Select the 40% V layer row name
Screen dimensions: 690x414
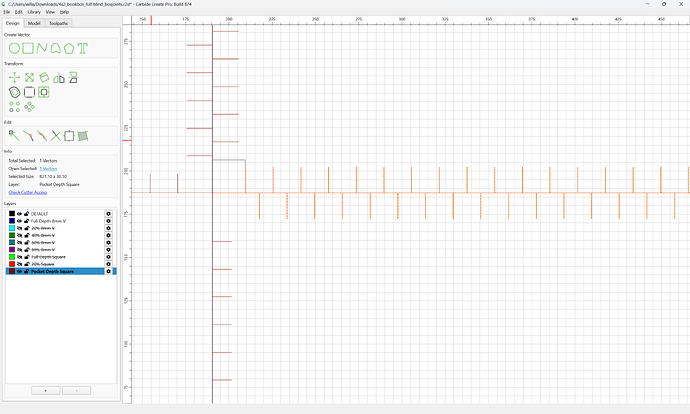(x=43, y=235)
